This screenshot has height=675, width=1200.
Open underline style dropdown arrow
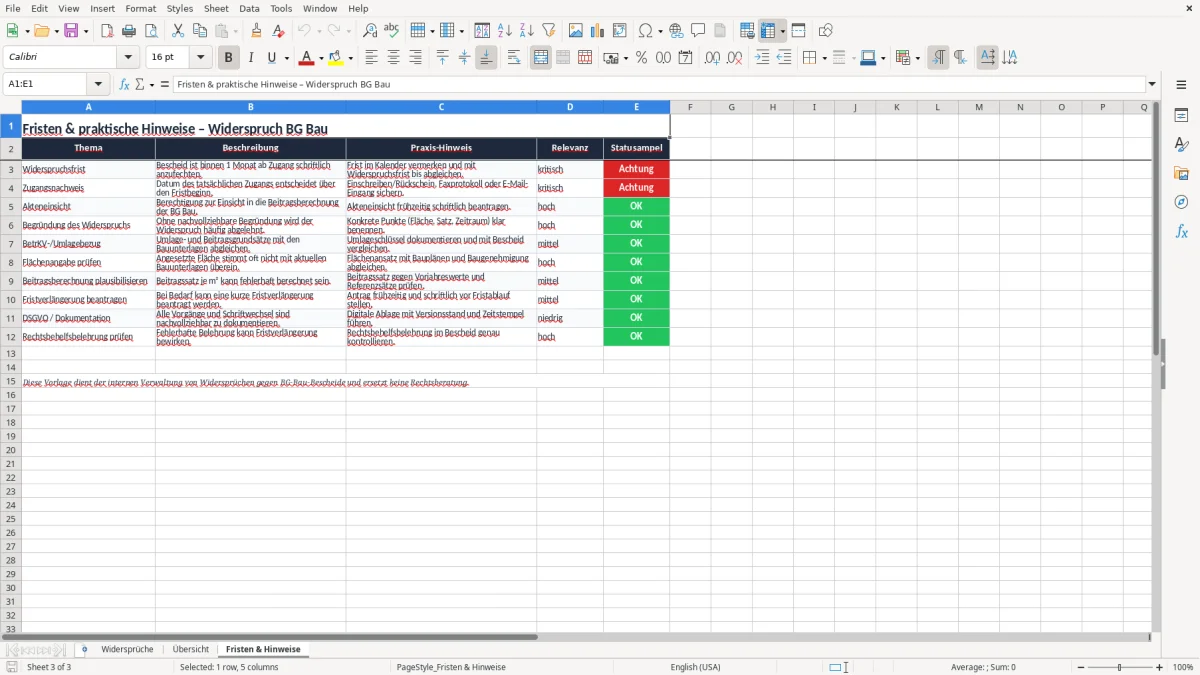click(x=286, y=58)
